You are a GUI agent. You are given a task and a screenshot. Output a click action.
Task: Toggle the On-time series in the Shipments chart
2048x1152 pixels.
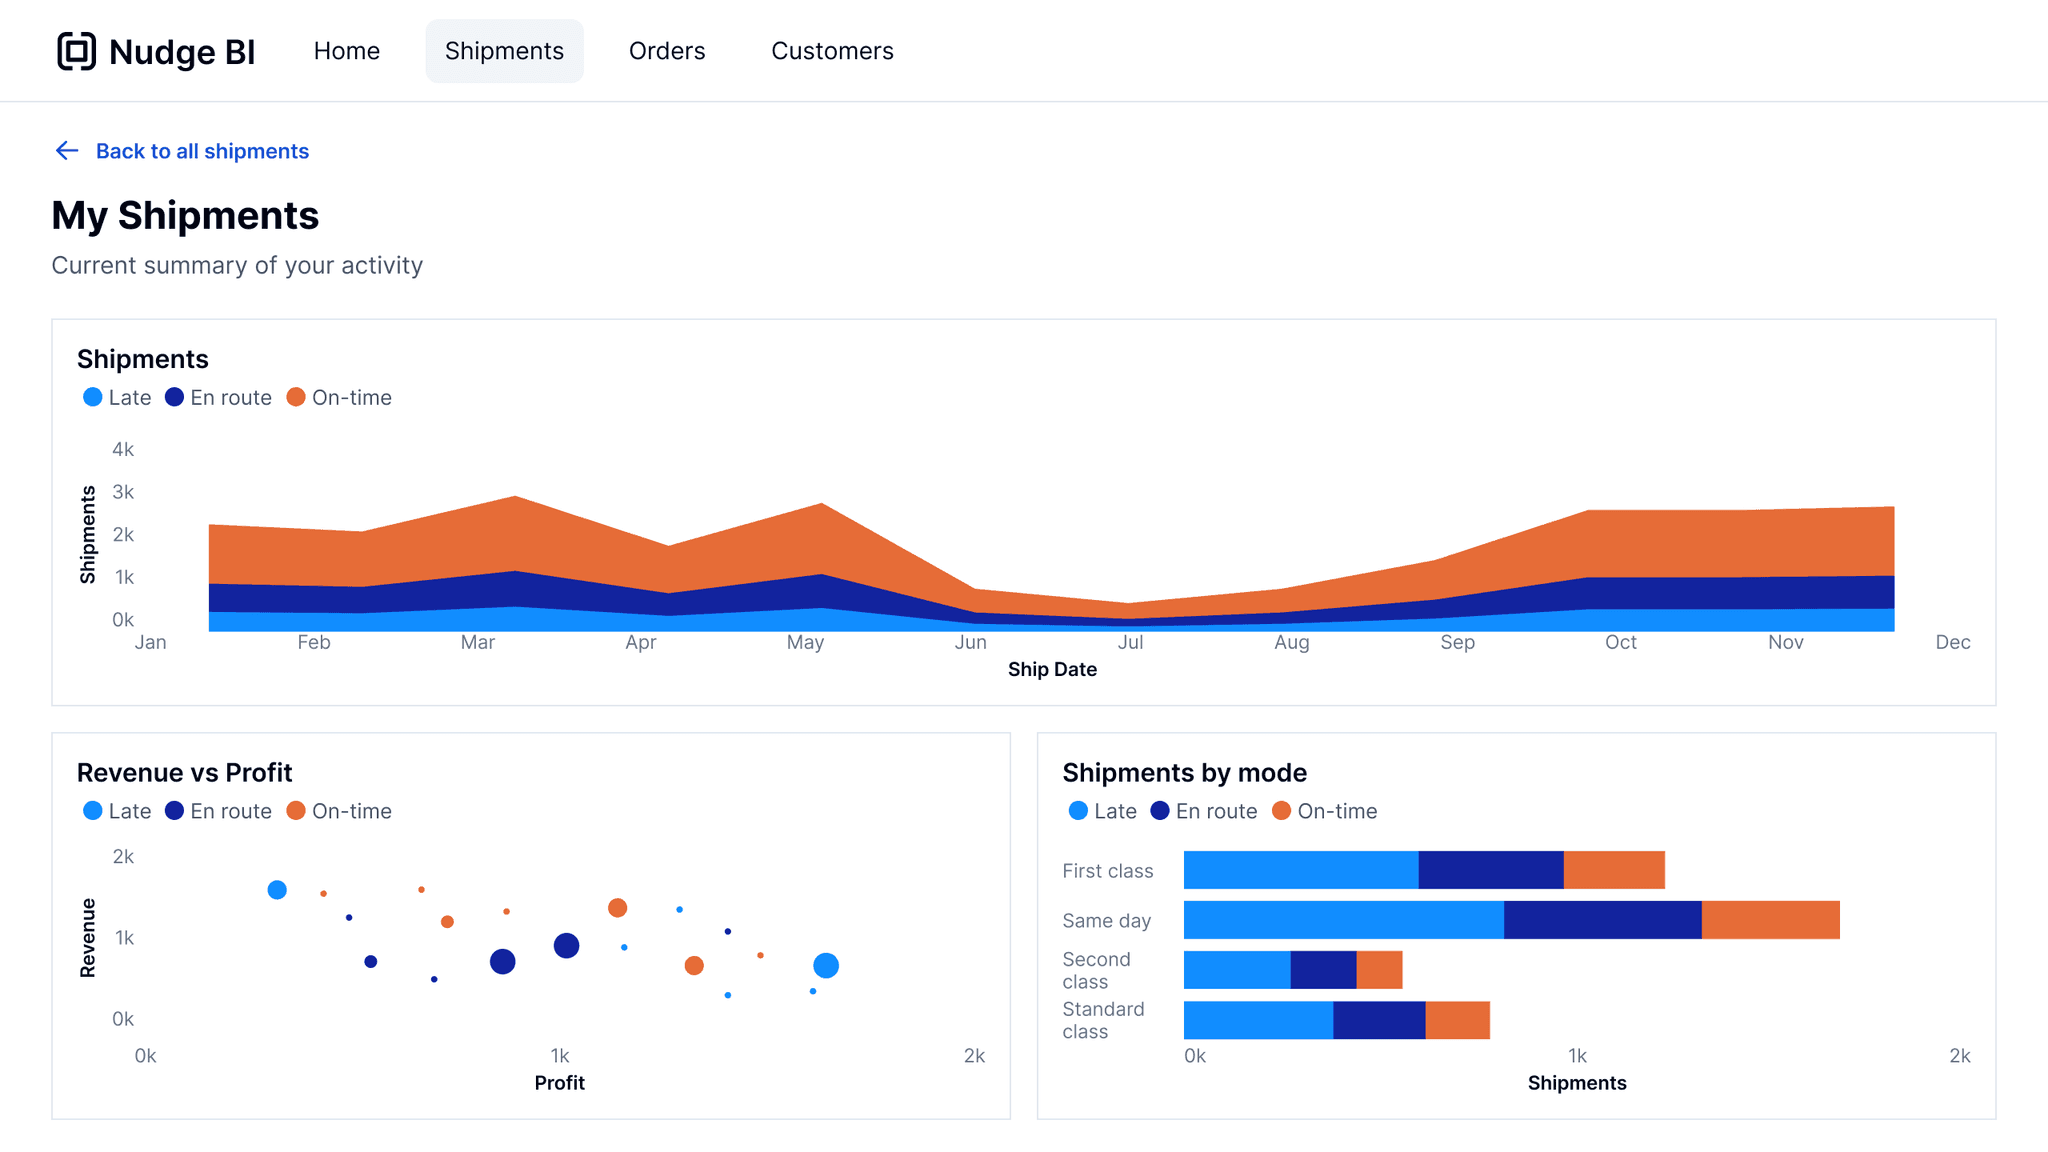[340, 397]
